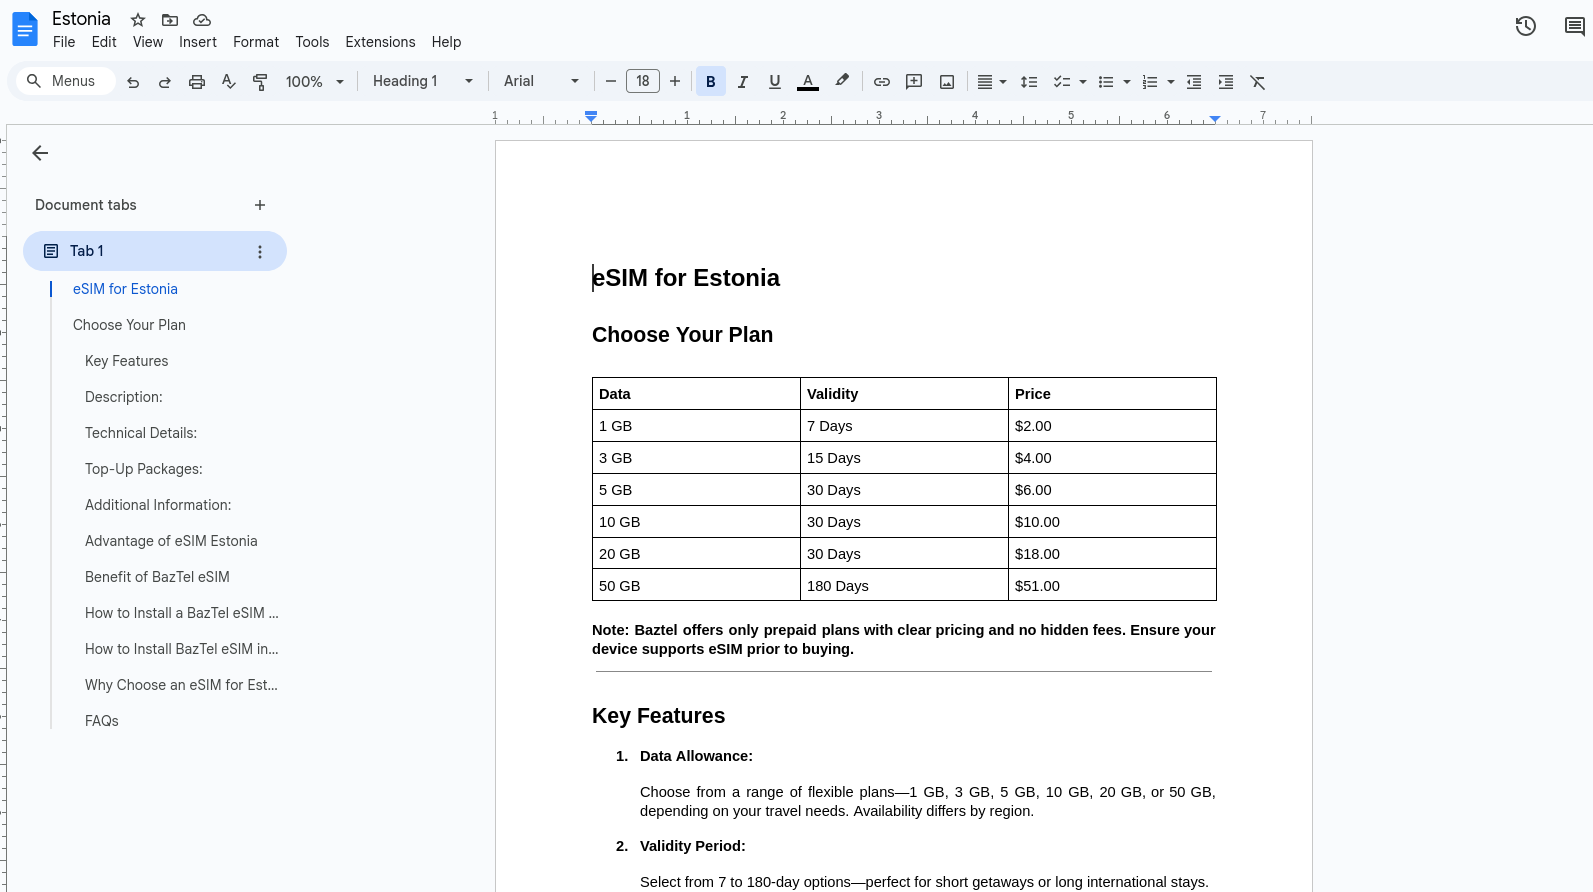This screenshot has width=1593, height=892.
Task: Open the Extensions menu
Action: [x=380, y=42]
